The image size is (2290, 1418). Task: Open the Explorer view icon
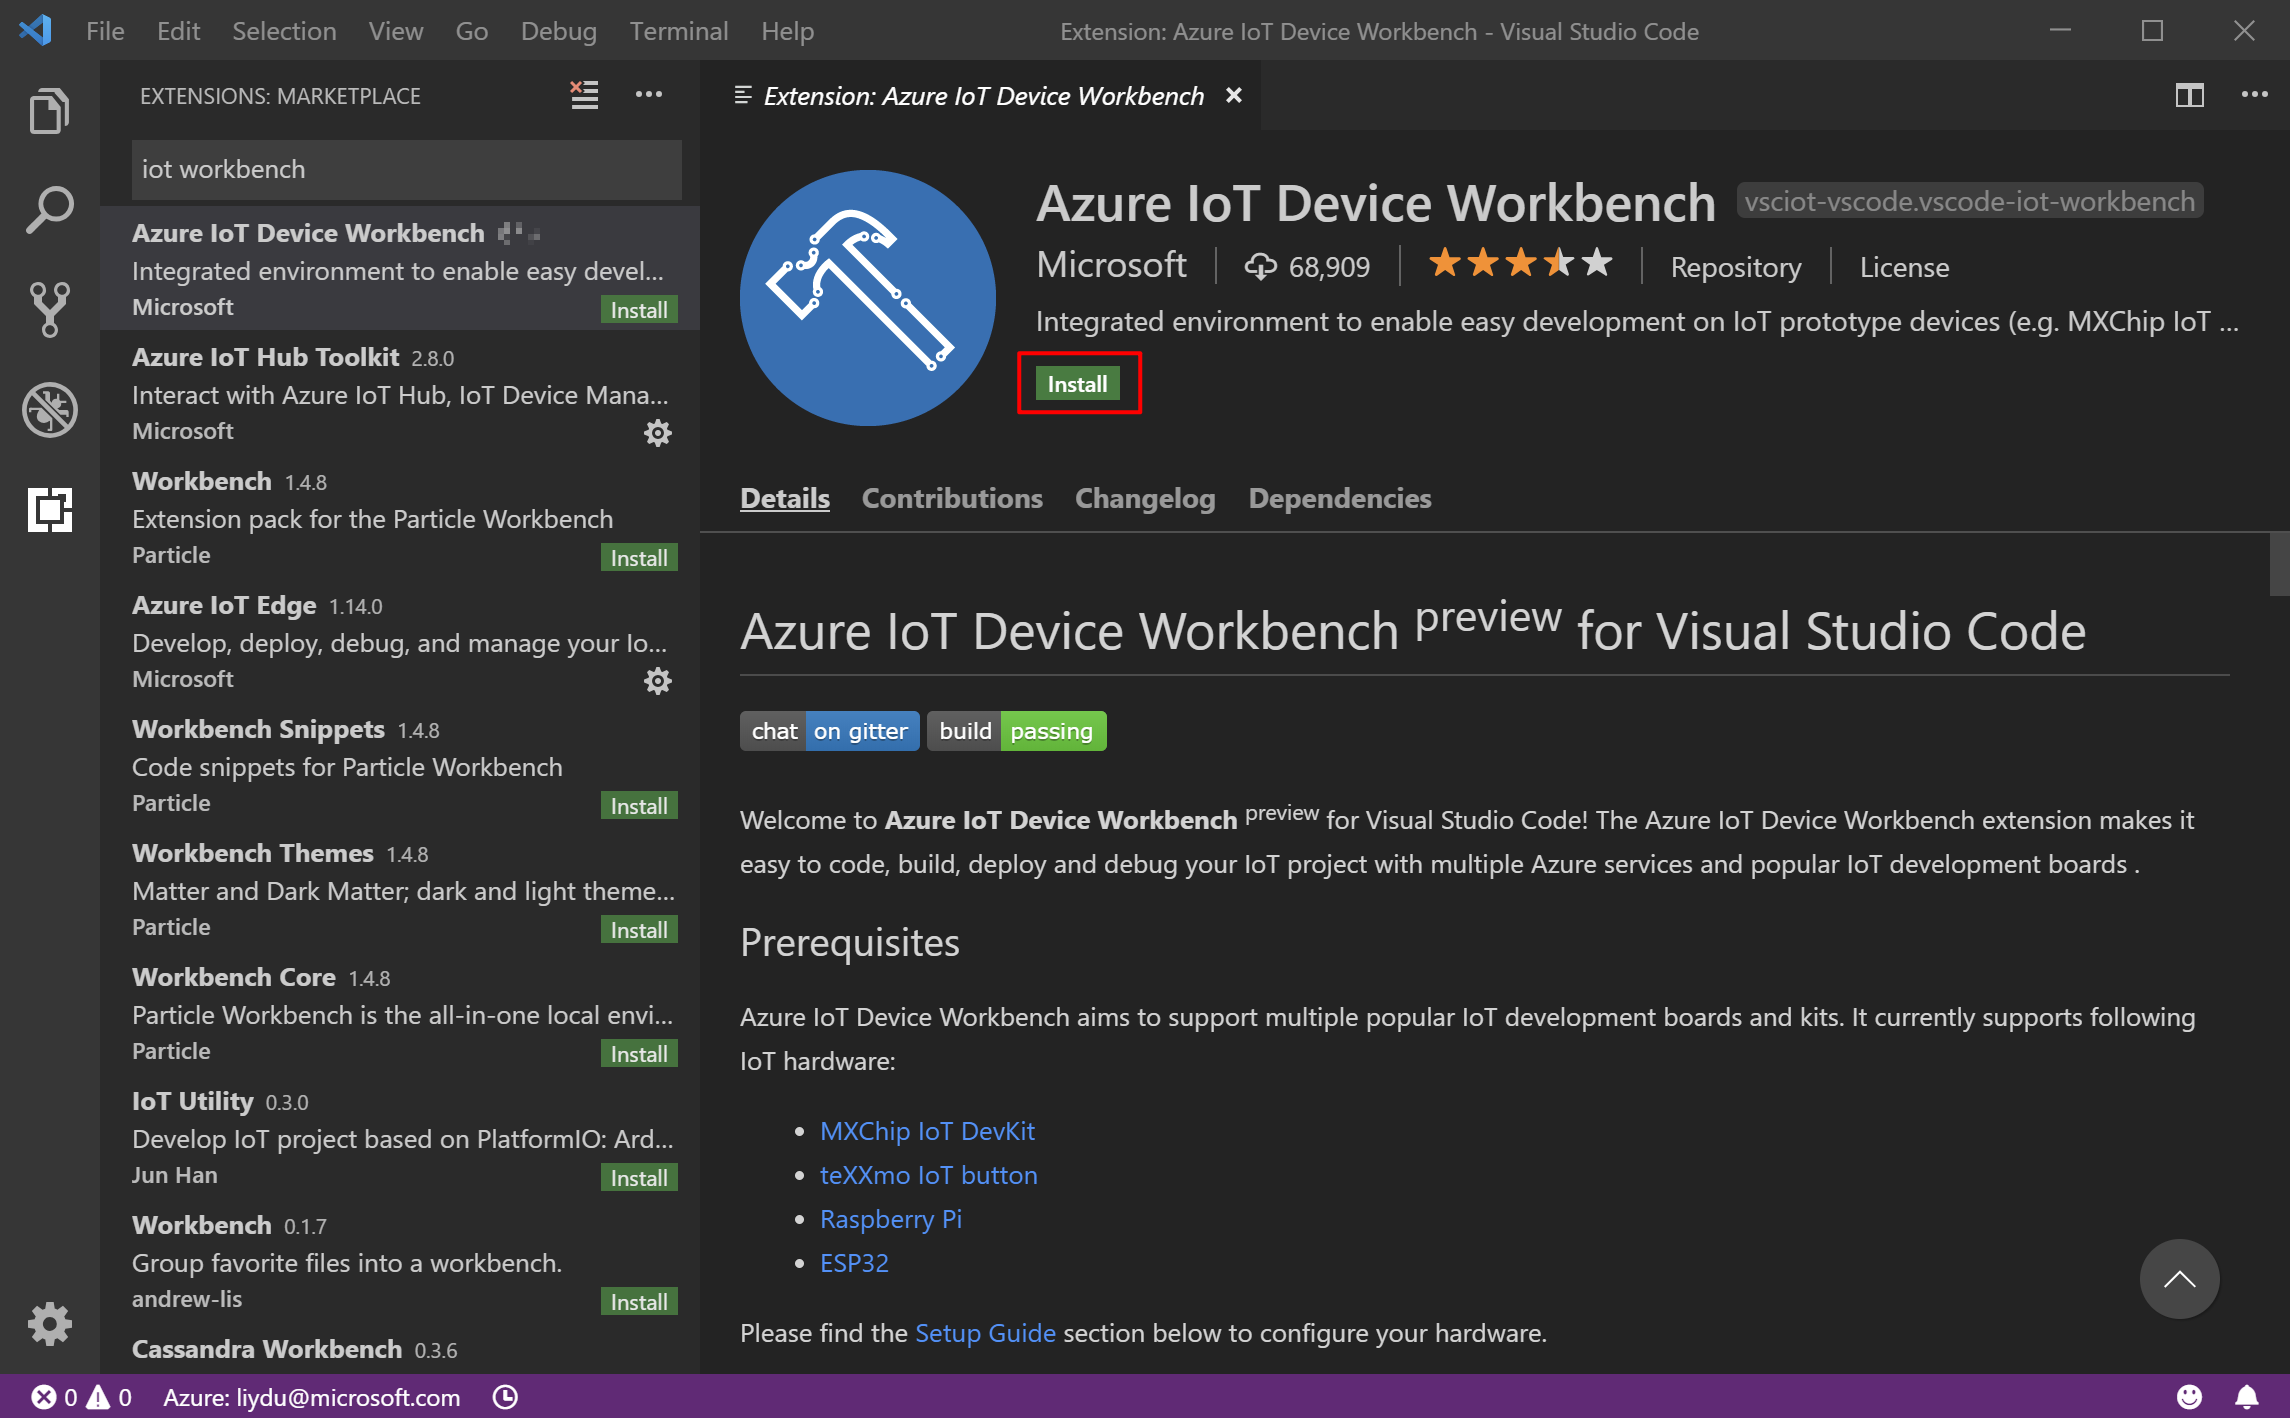click(x=49, y=110)
